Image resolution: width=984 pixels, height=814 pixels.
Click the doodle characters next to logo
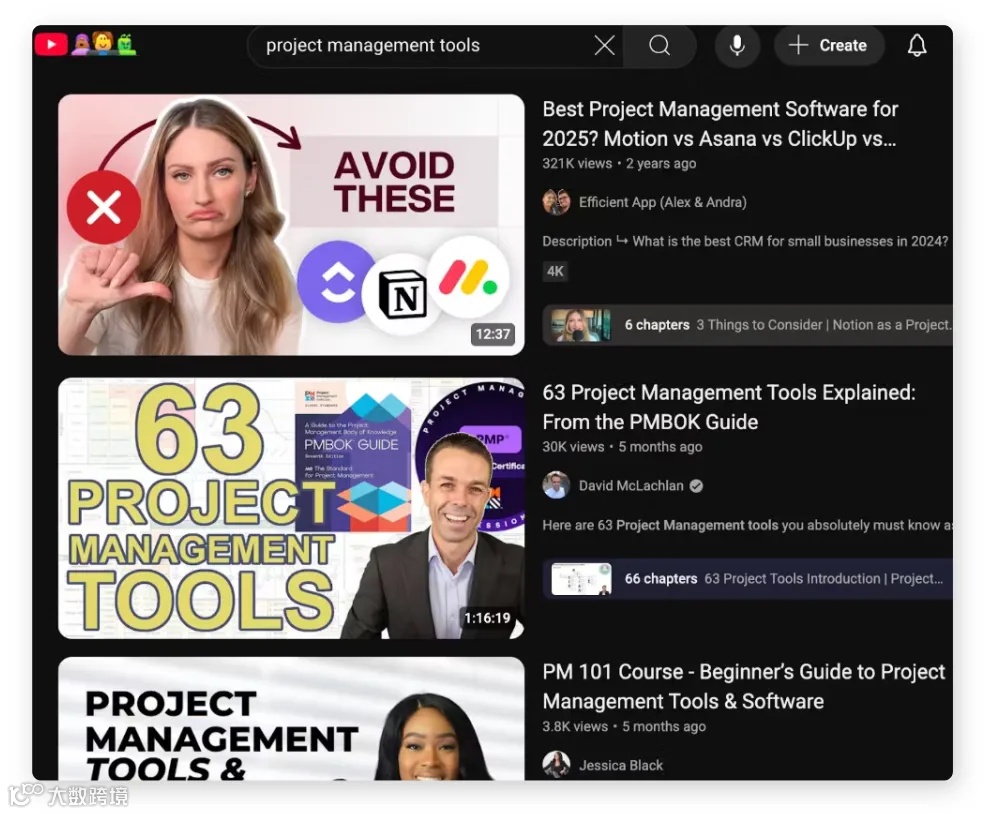tap(104, 44)
